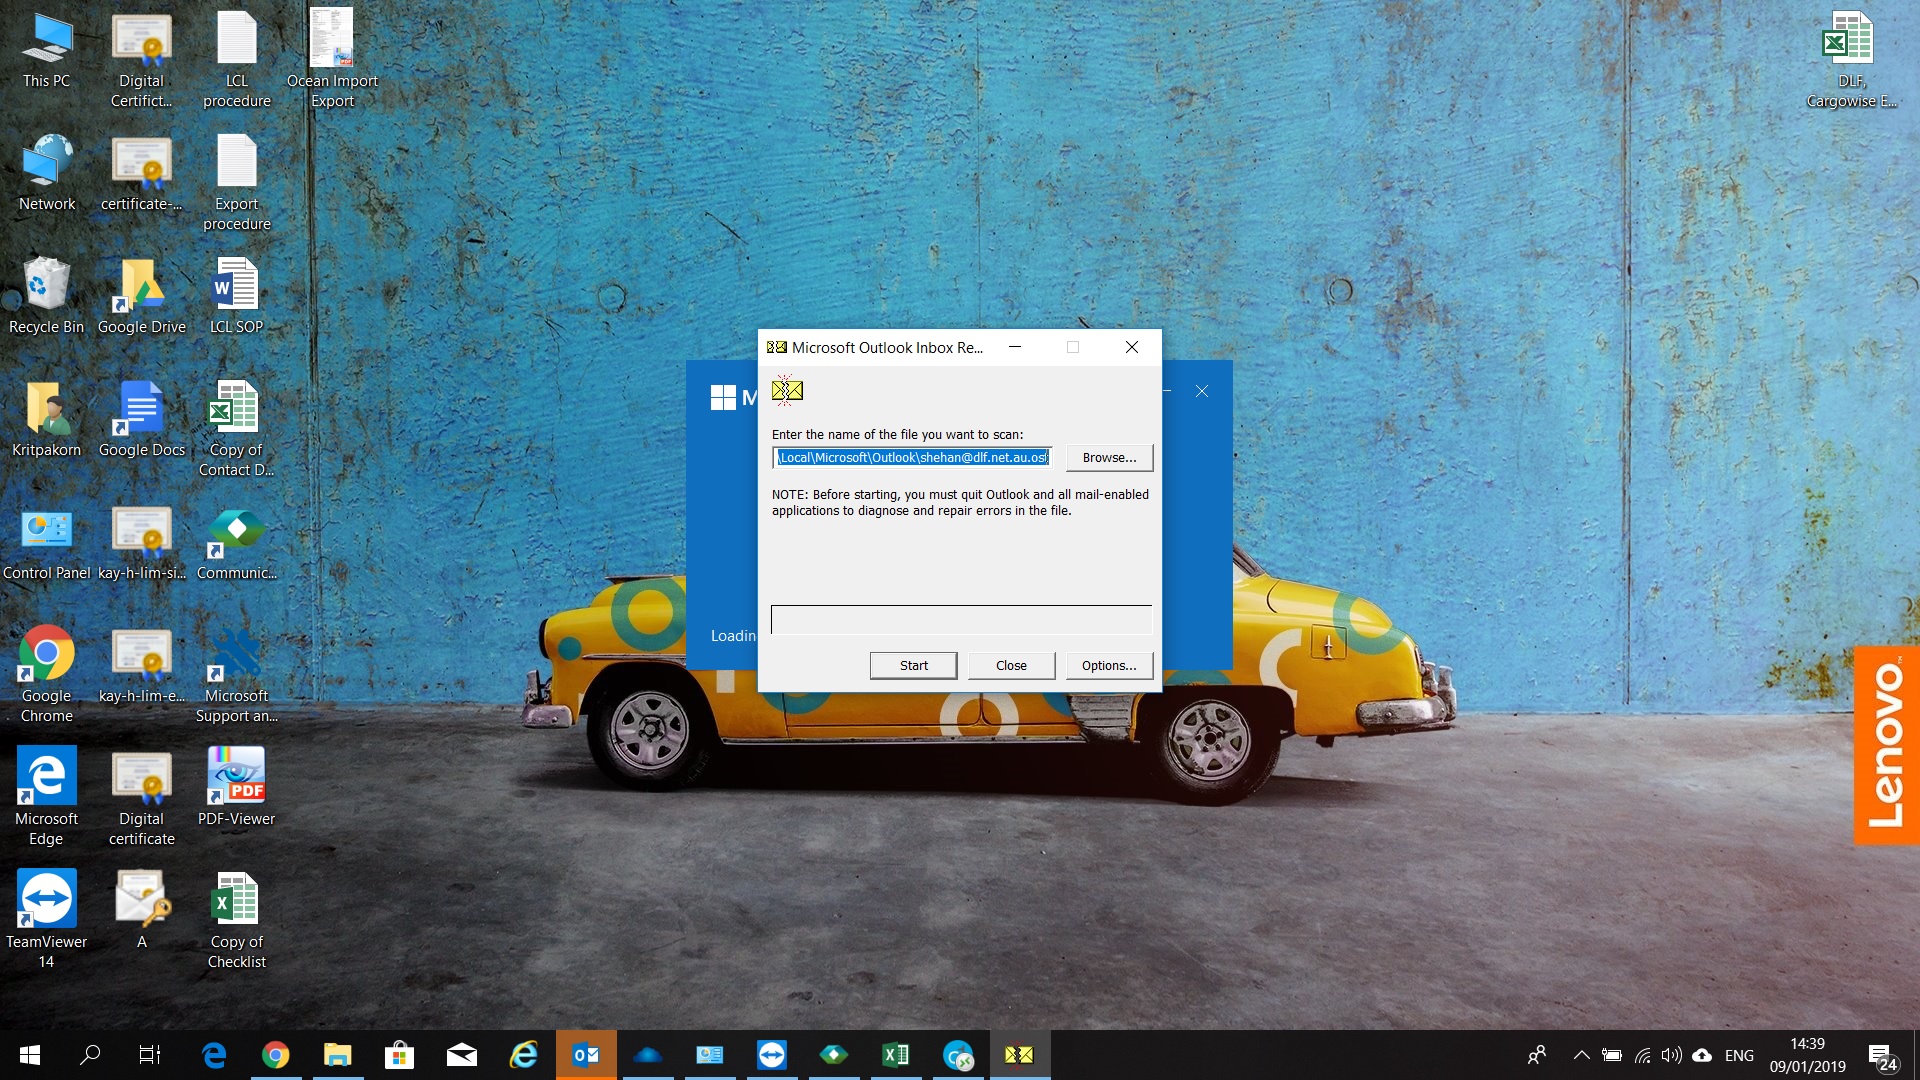Click the Browse... button
Screen dimensions: 1920x1080
coord(1109,457)
